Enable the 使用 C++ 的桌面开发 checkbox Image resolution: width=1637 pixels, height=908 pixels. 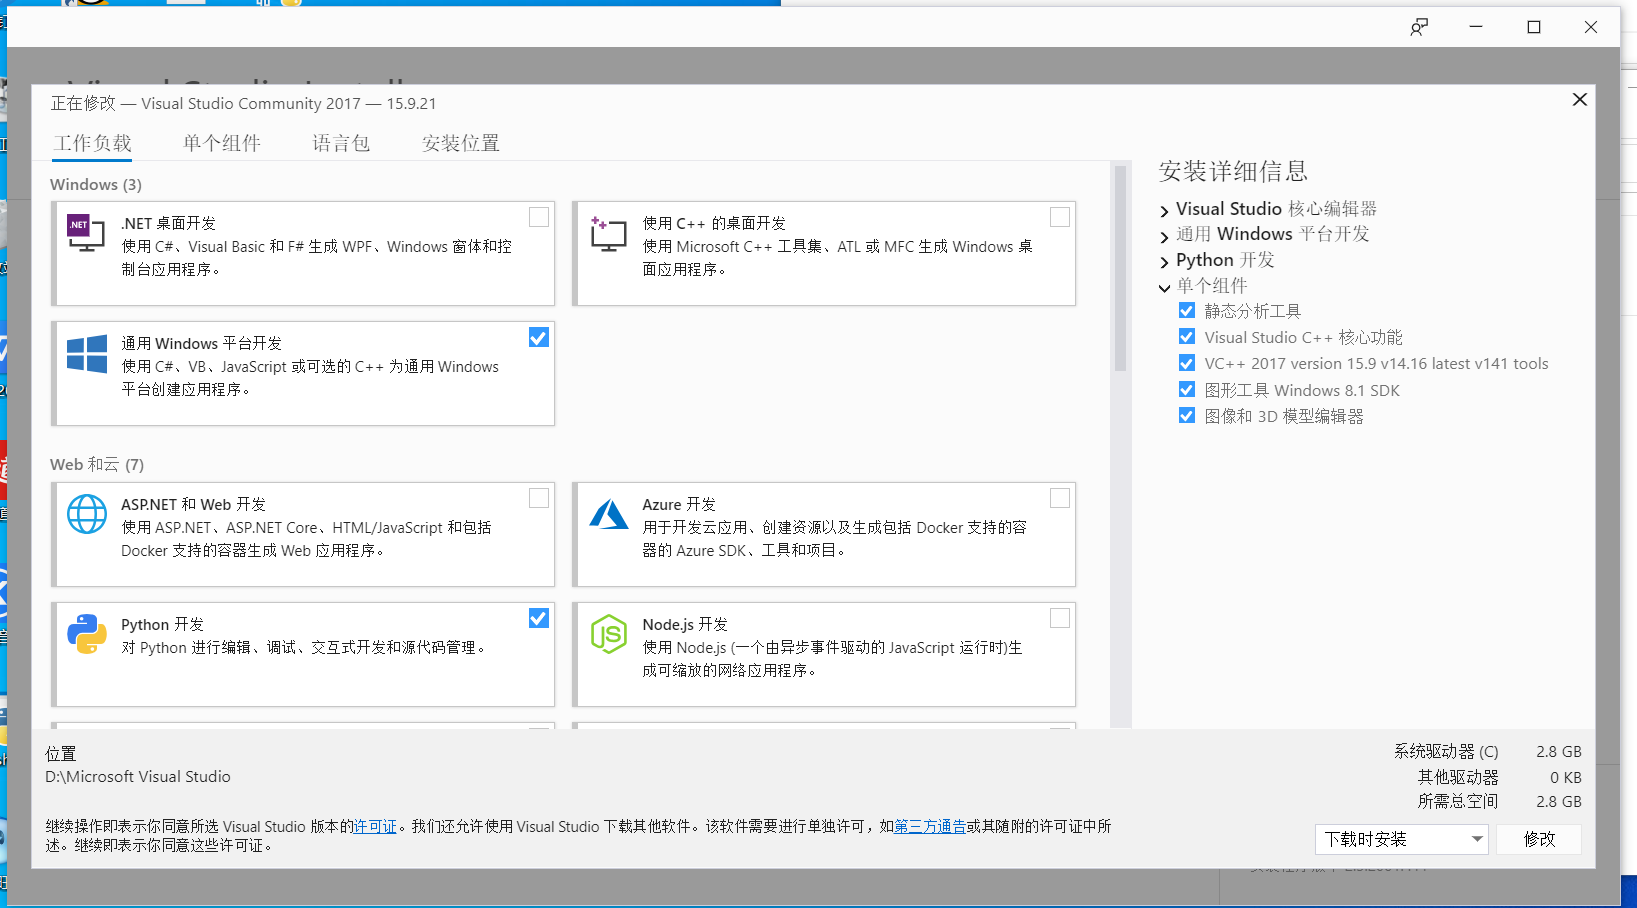1060,217
